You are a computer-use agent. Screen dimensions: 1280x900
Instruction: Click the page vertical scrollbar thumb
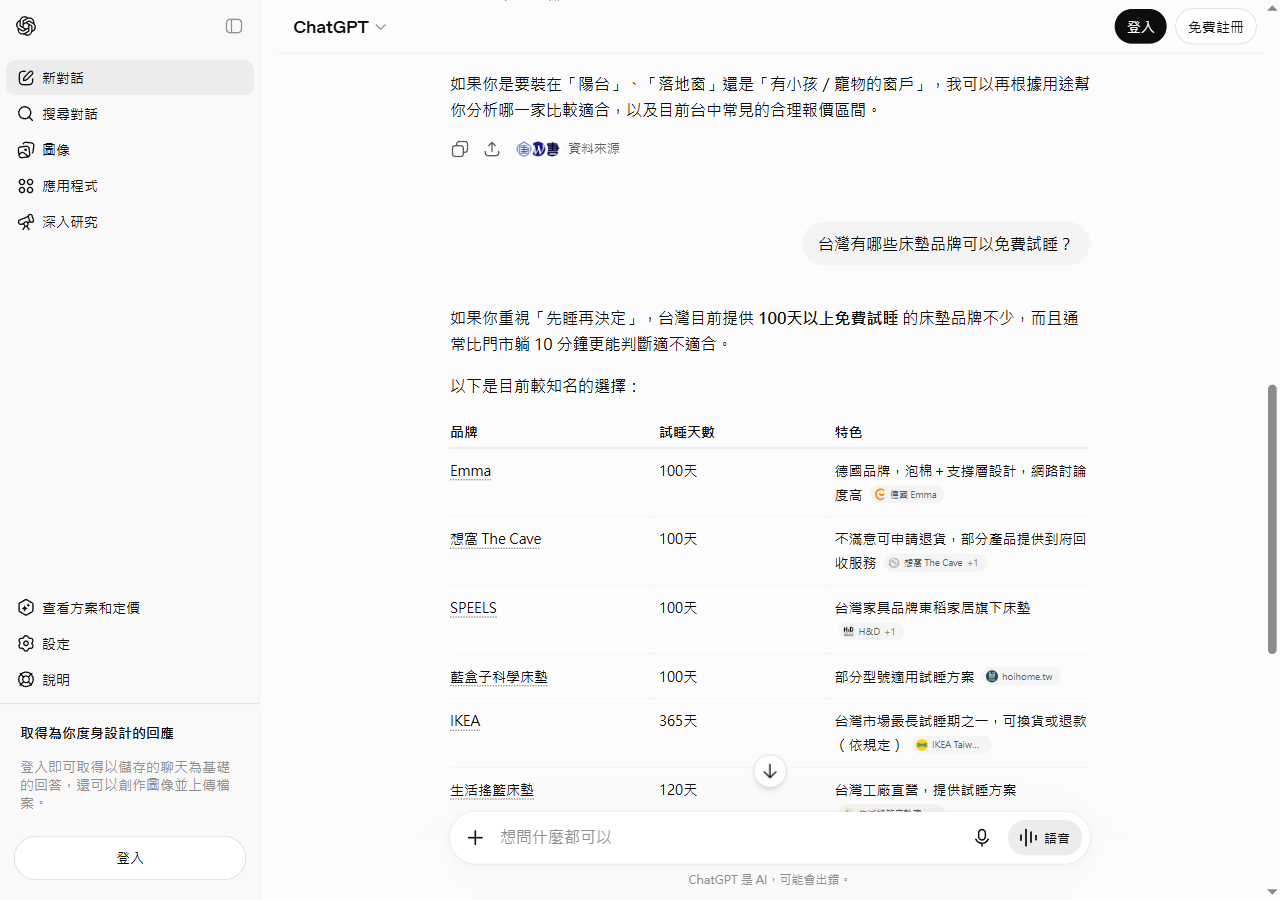(1272, 519)
